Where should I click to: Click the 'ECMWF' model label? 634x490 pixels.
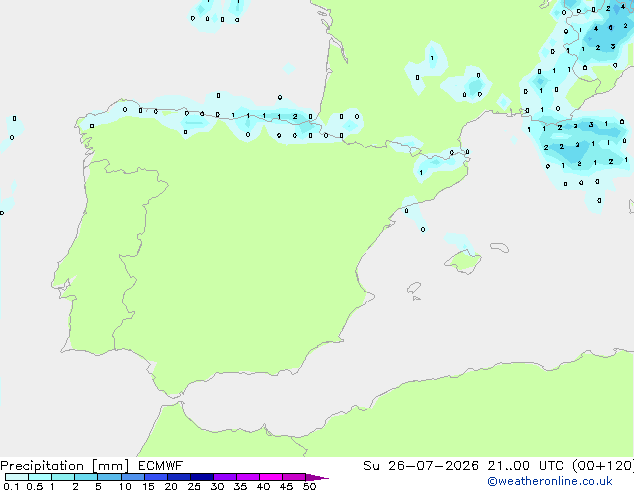pyautogui.click(x=161, y=466)
